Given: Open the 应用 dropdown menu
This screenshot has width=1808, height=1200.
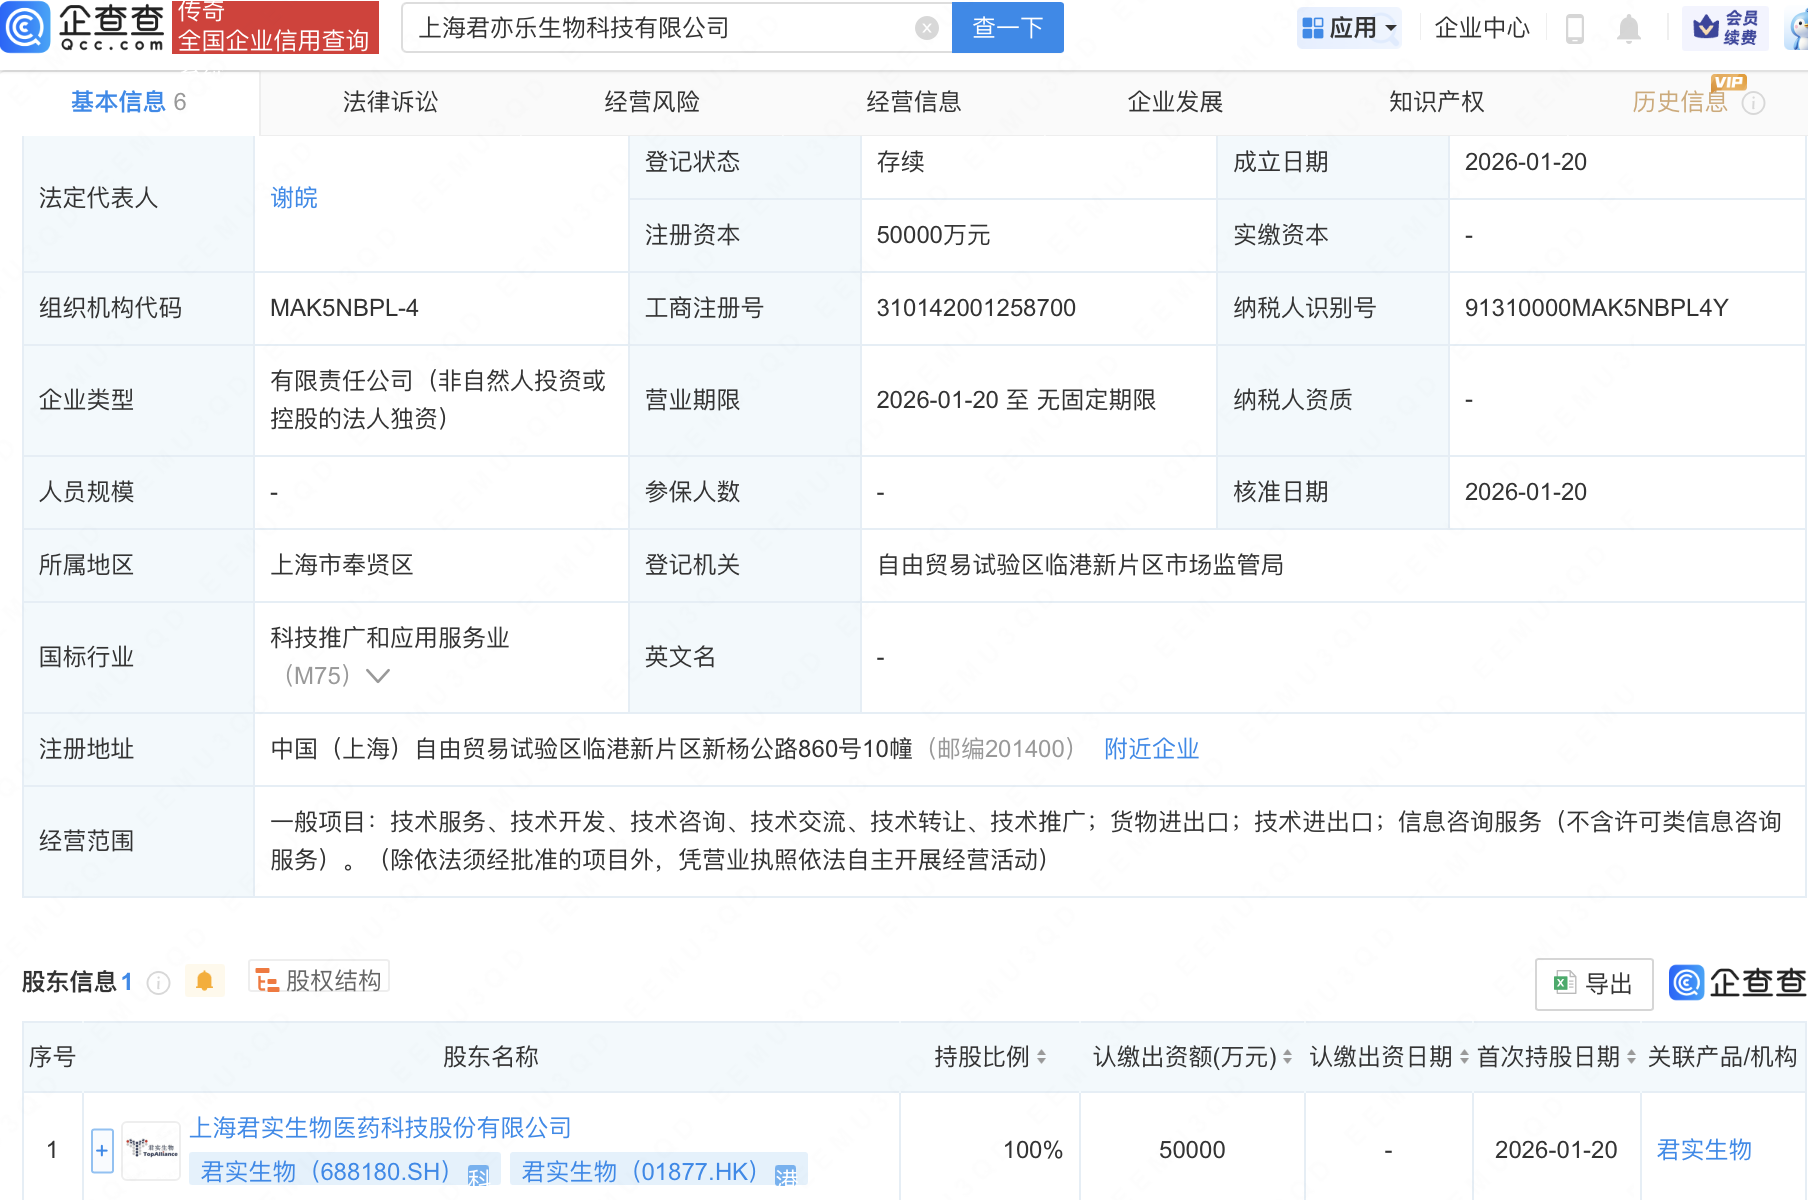Looking at the screenshot, I should click(x=1350, y=28).
